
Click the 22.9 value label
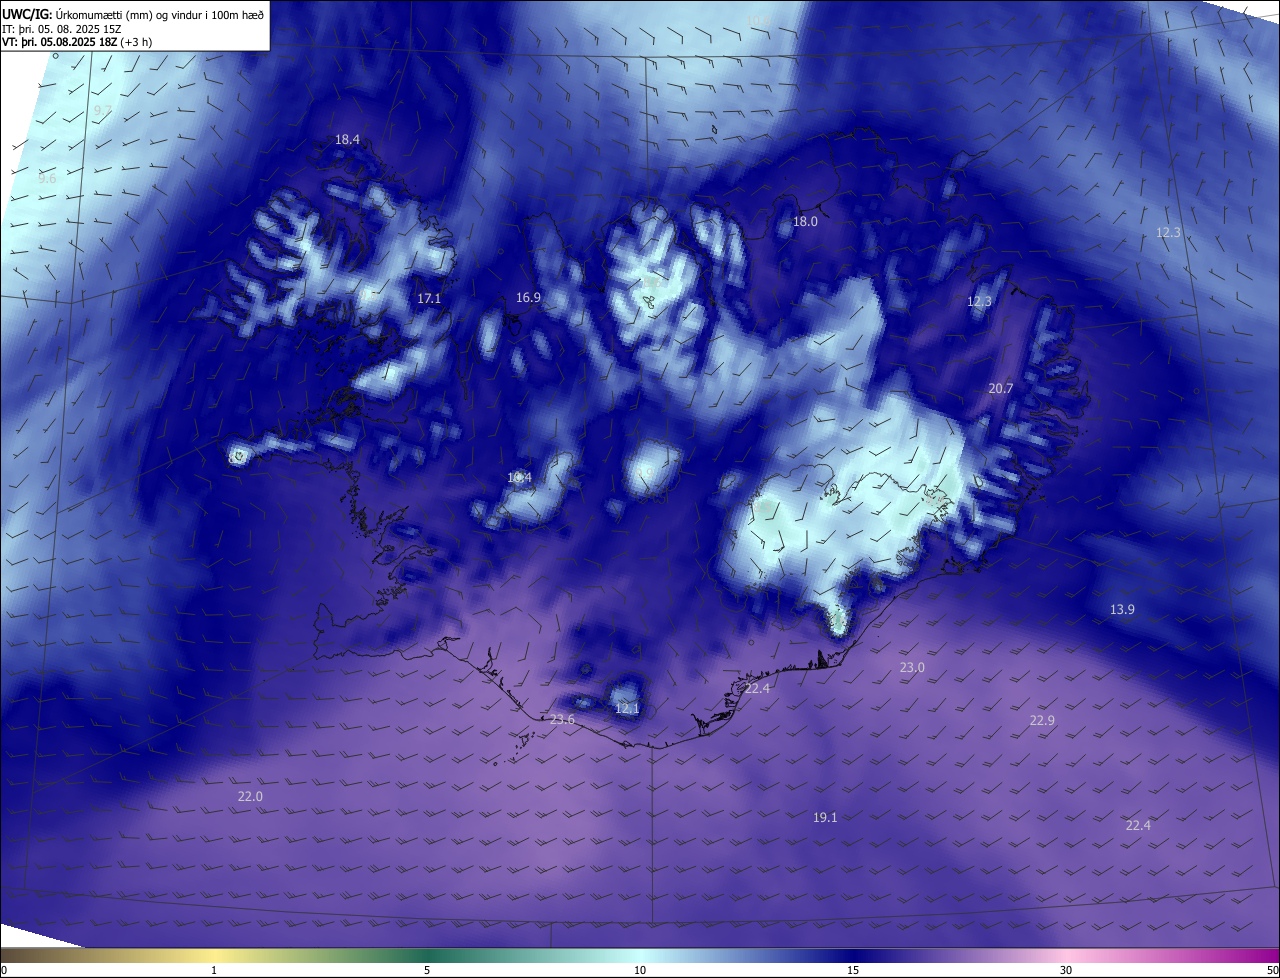pos(1042,721)
